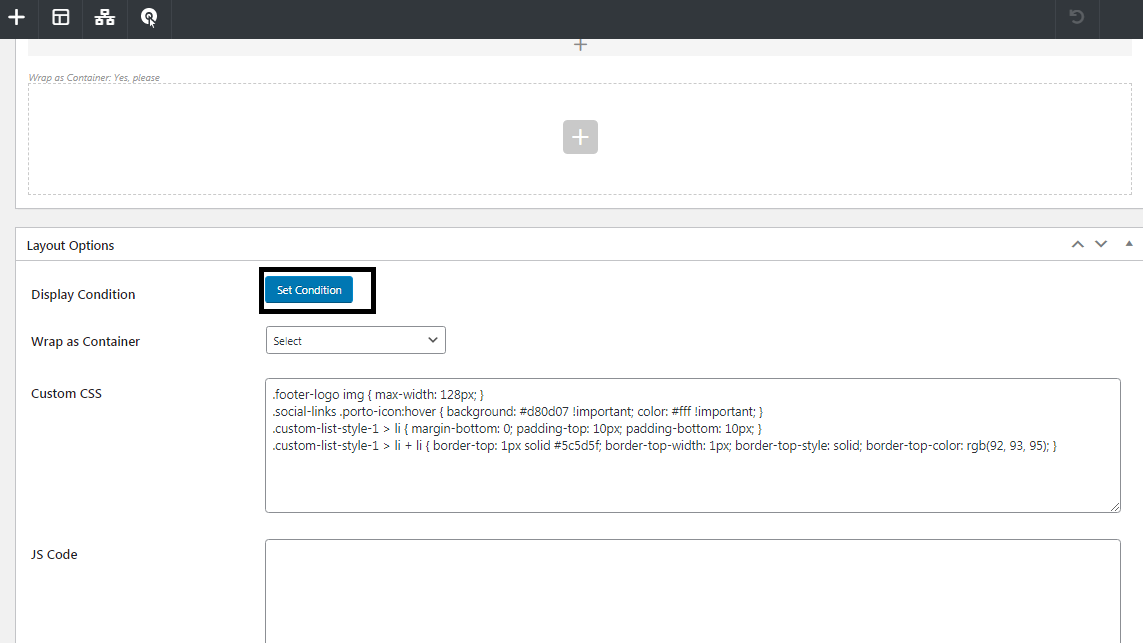The image size is (1143, 643).
Task: Click the Custom CSS field label
Action: tap(66, 394)
